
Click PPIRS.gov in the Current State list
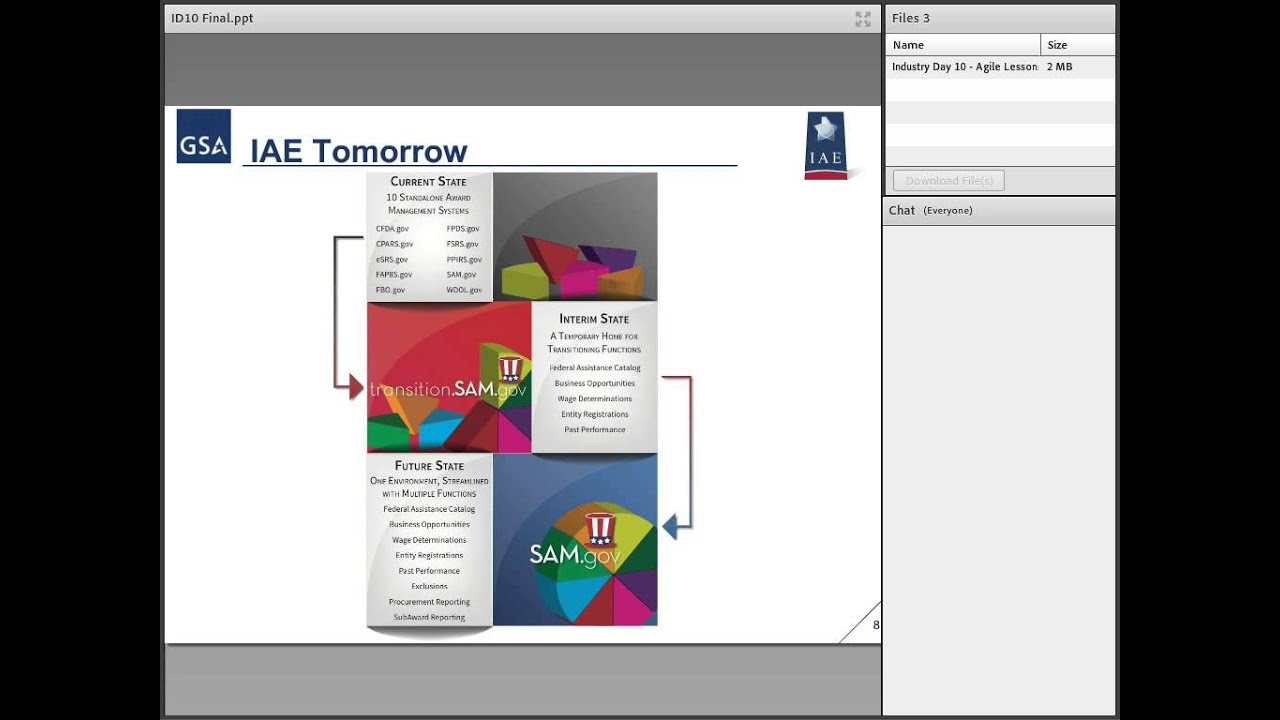coord(464,260)
